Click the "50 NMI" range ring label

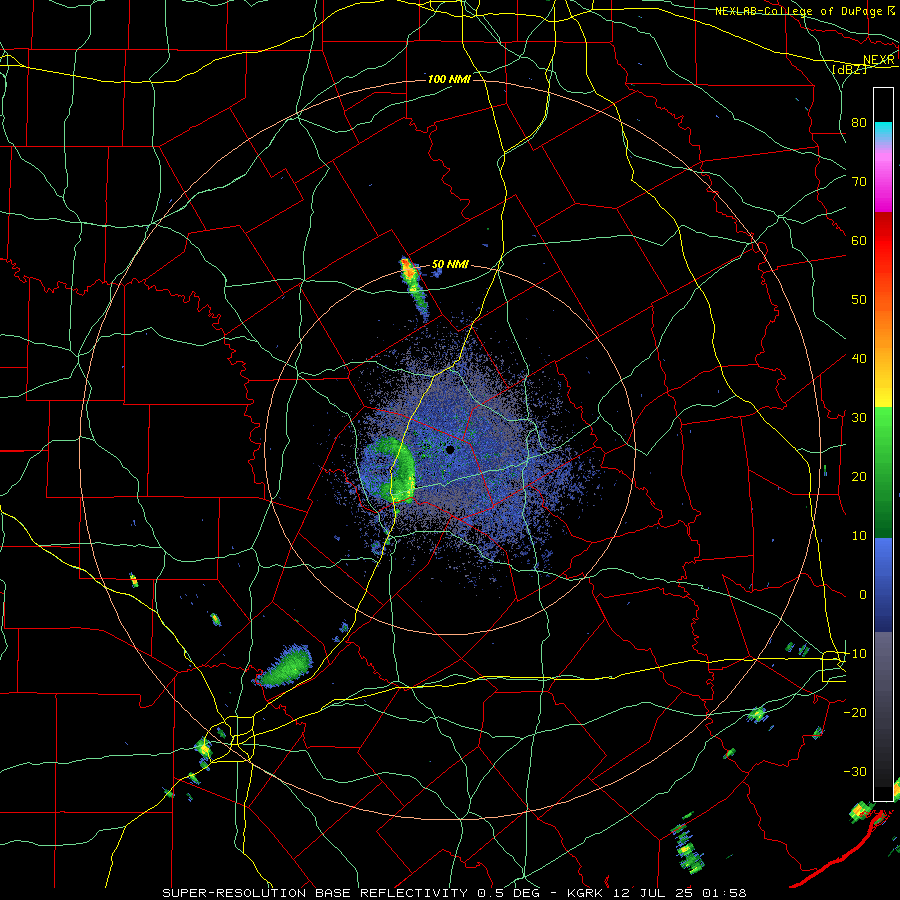(x=450, y=265)
